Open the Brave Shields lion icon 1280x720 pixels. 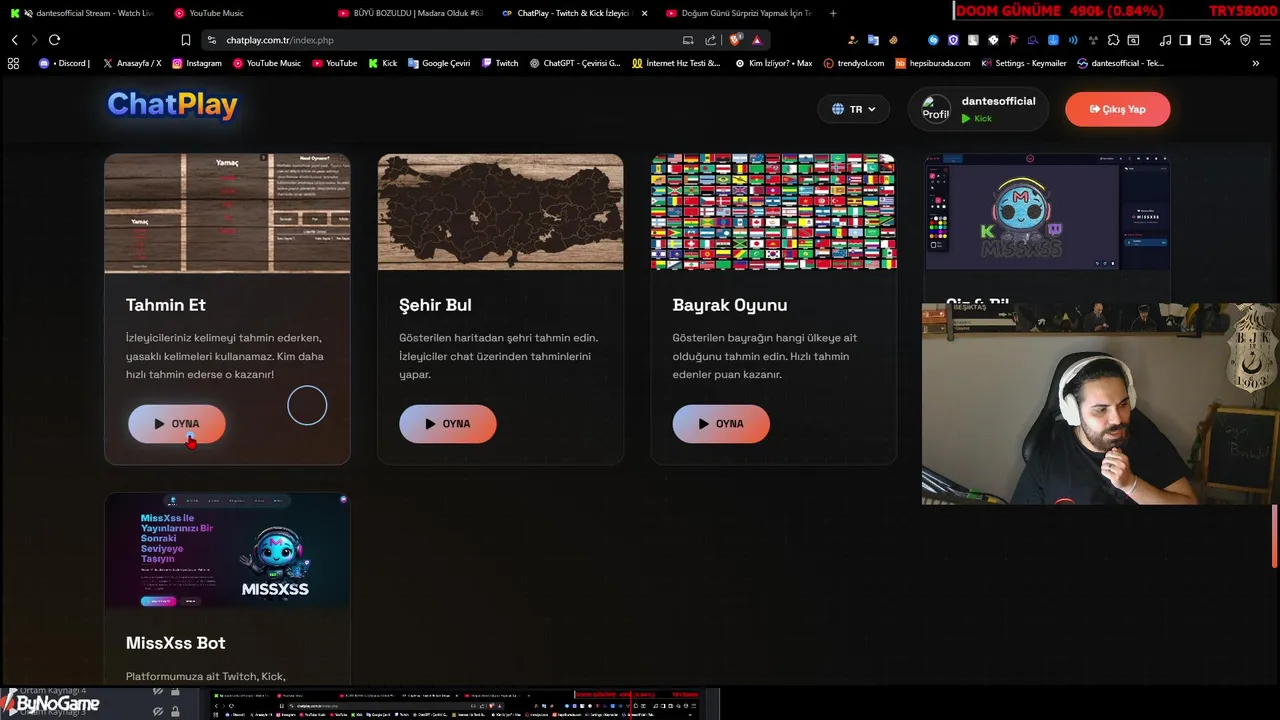tap(736, 40)
